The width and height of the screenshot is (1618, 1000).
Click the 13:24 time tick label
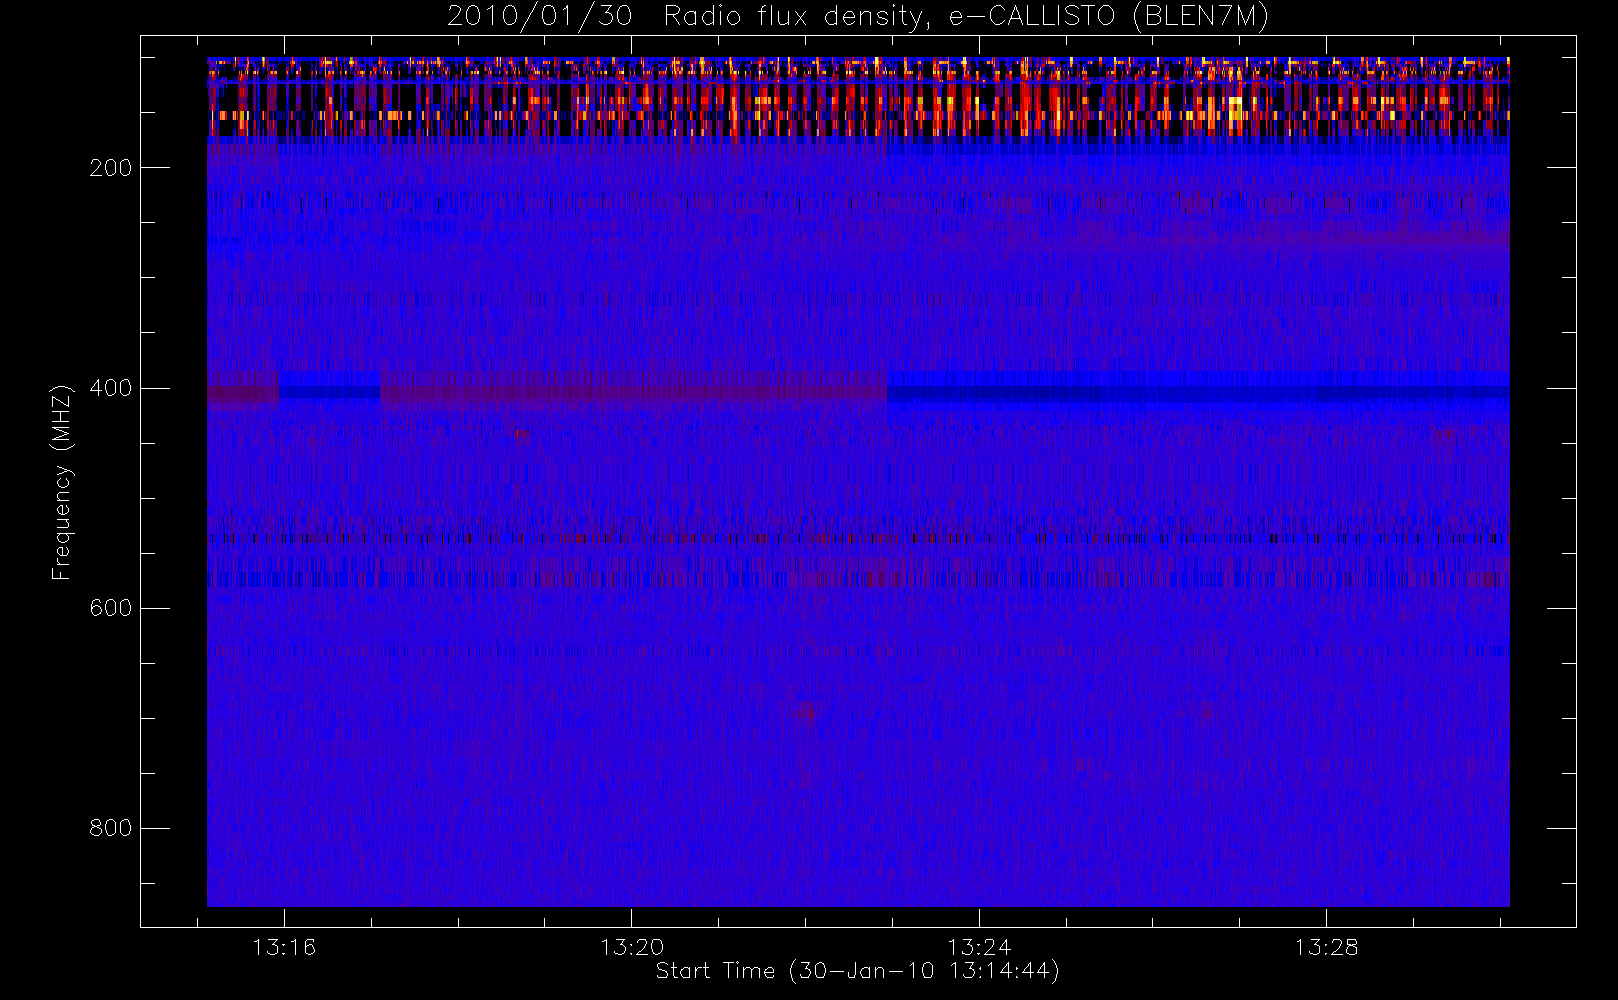point(979,947)
